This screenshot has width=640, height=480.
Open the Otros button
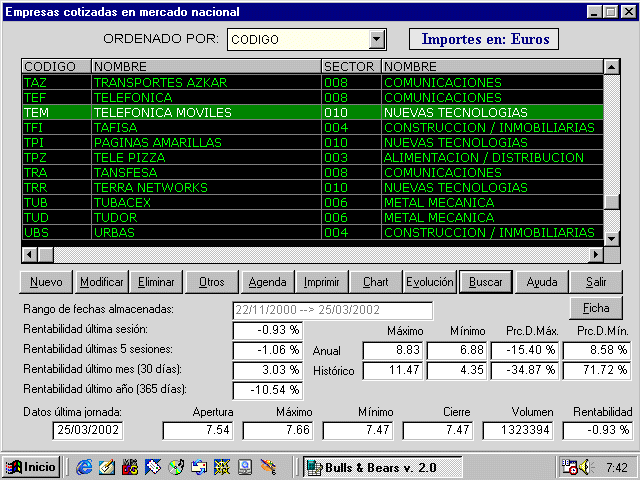[x=212, y=282]
